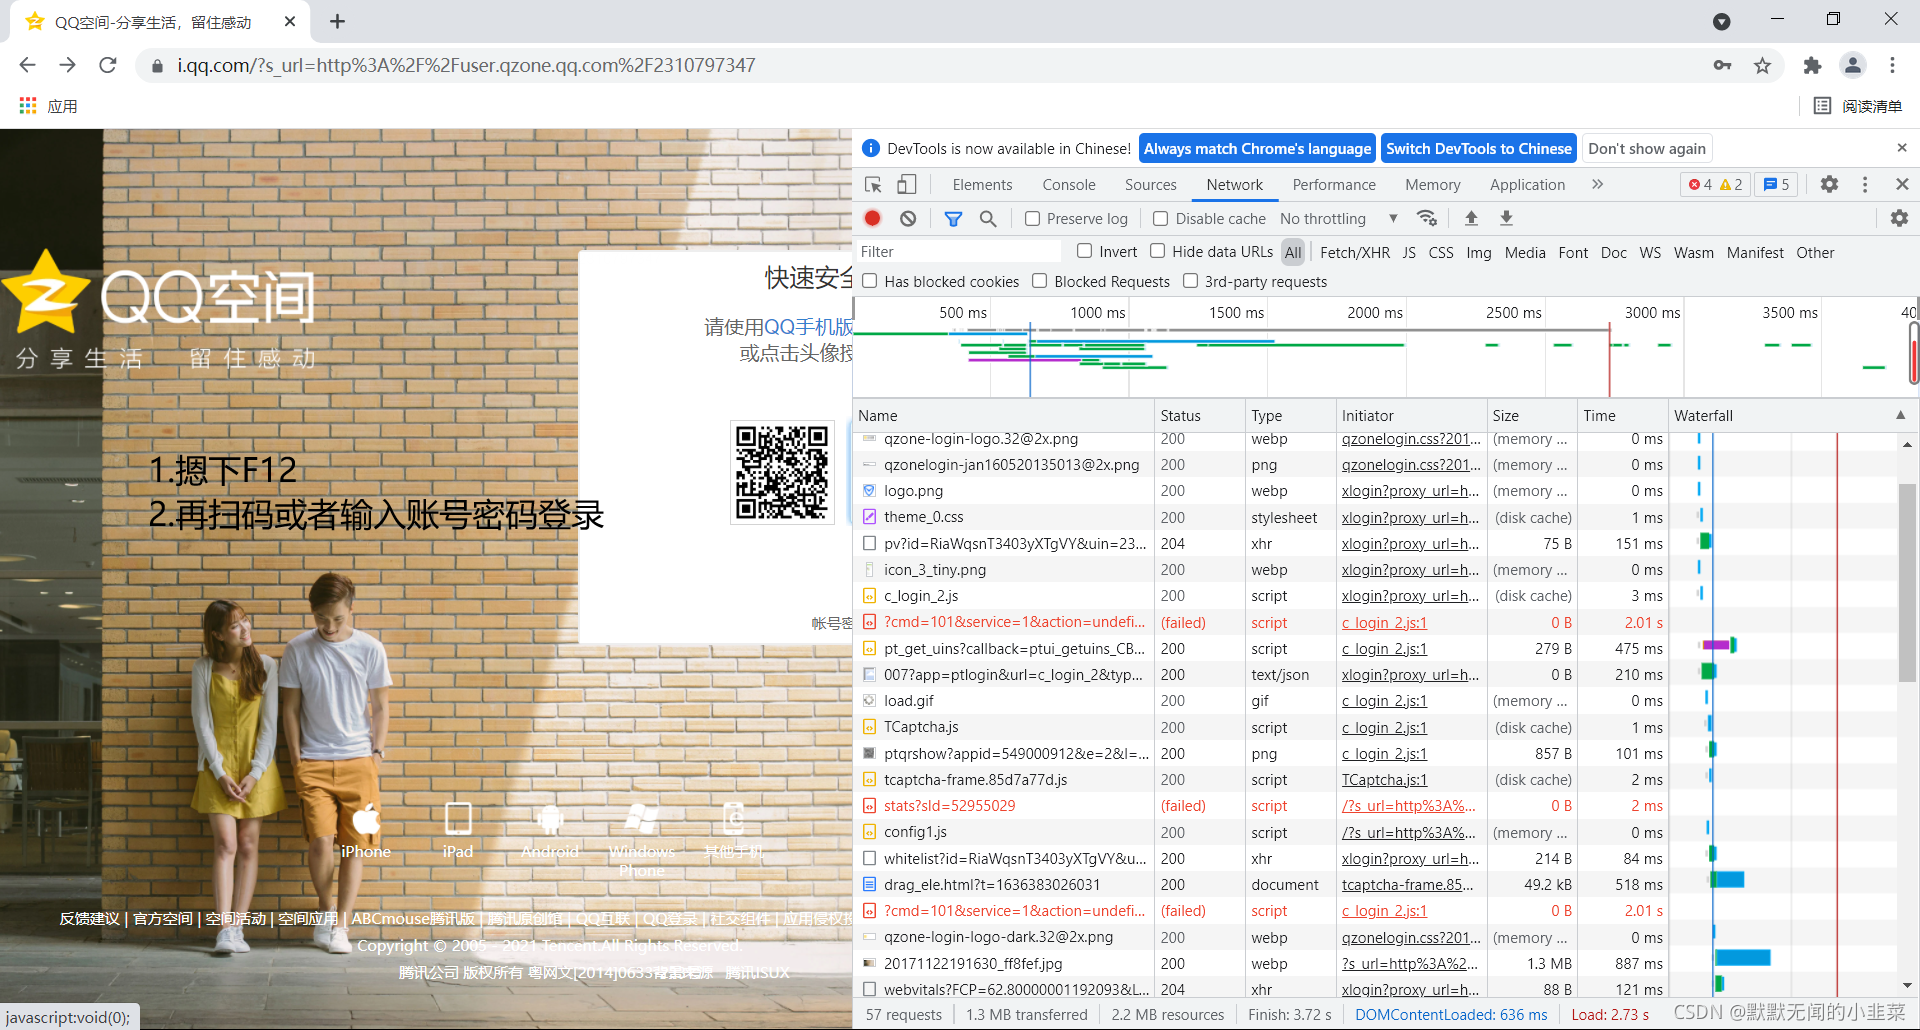
Task: Click Always match Chrome's language button
Action: [1257, 148]
